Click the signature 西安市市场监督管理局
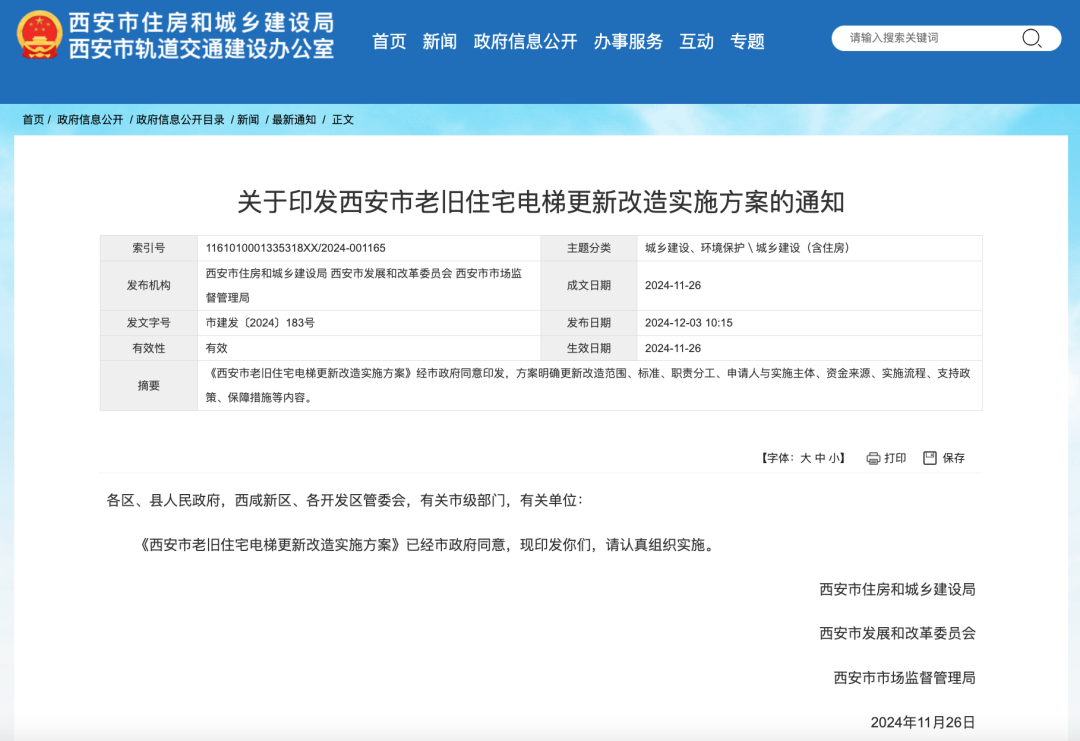 [904, 678]
